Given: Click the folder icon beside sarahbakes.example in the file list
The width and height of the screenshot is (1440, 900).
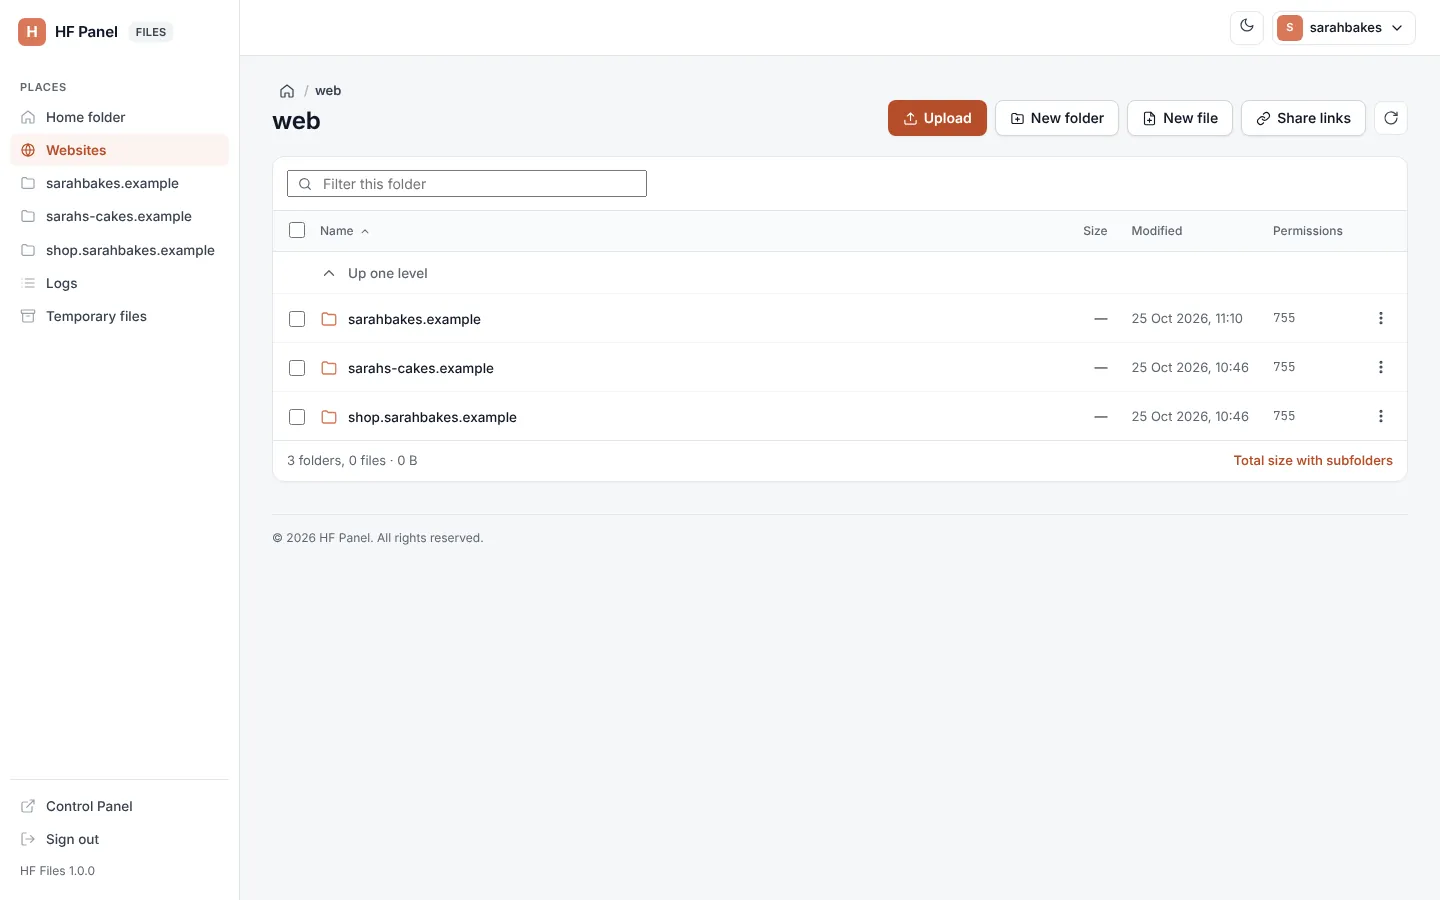Looking at the screenshot, I should tap(329, 319).
